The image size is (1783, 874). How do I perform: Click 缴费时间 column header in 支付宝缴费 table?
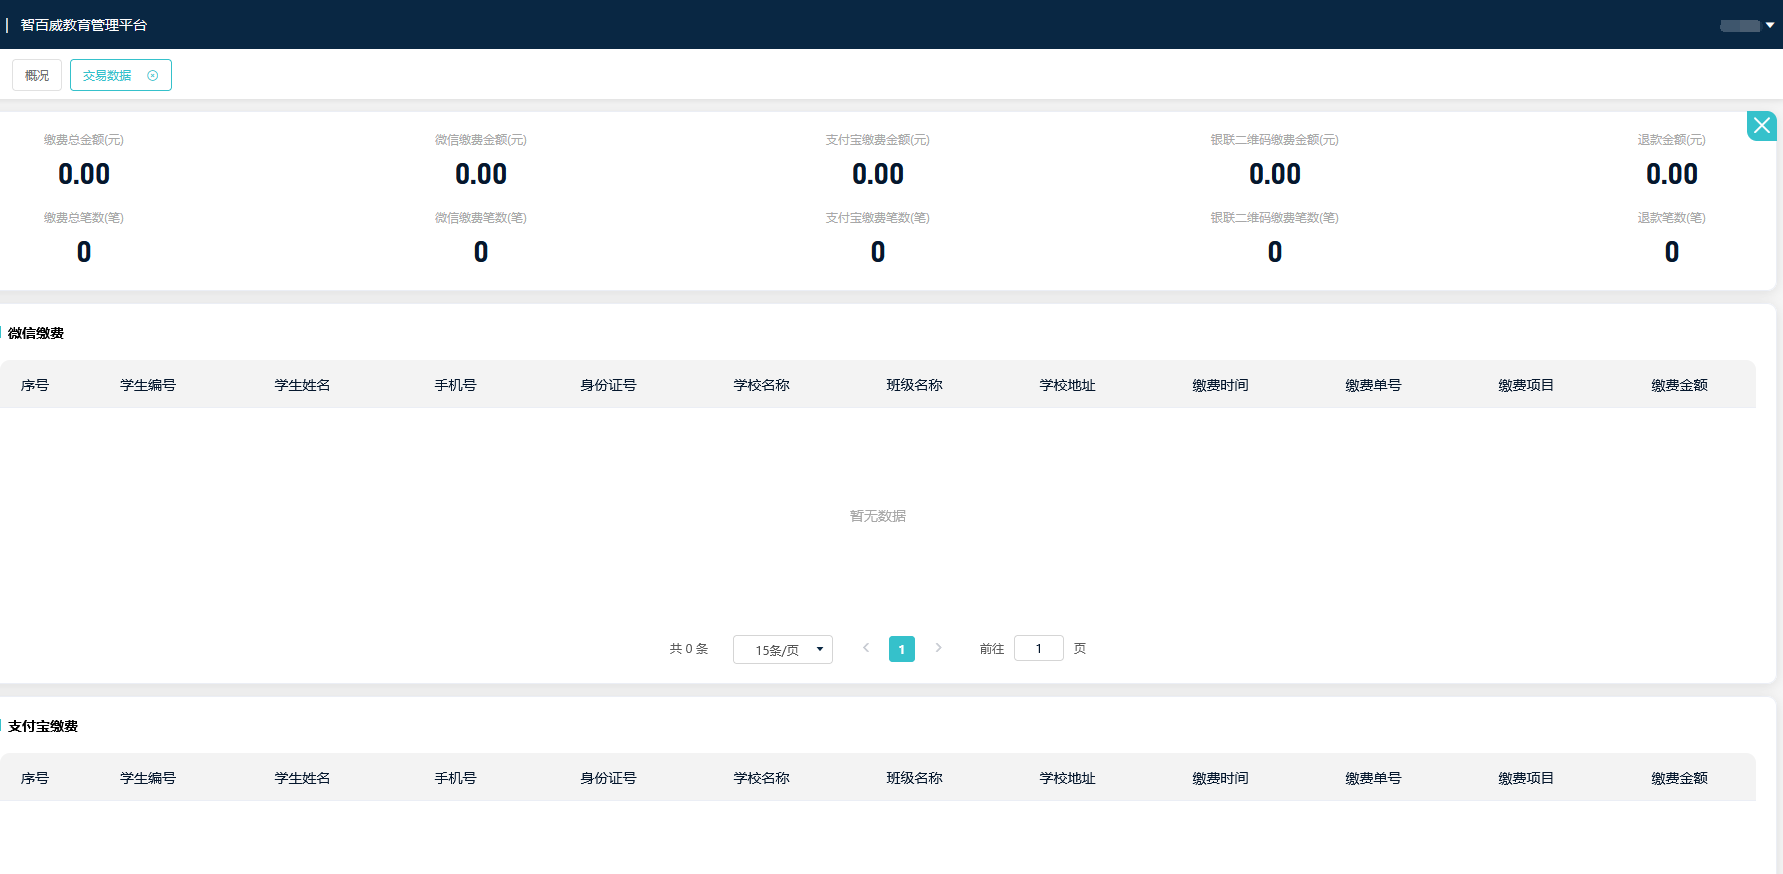pos(1221,778)
